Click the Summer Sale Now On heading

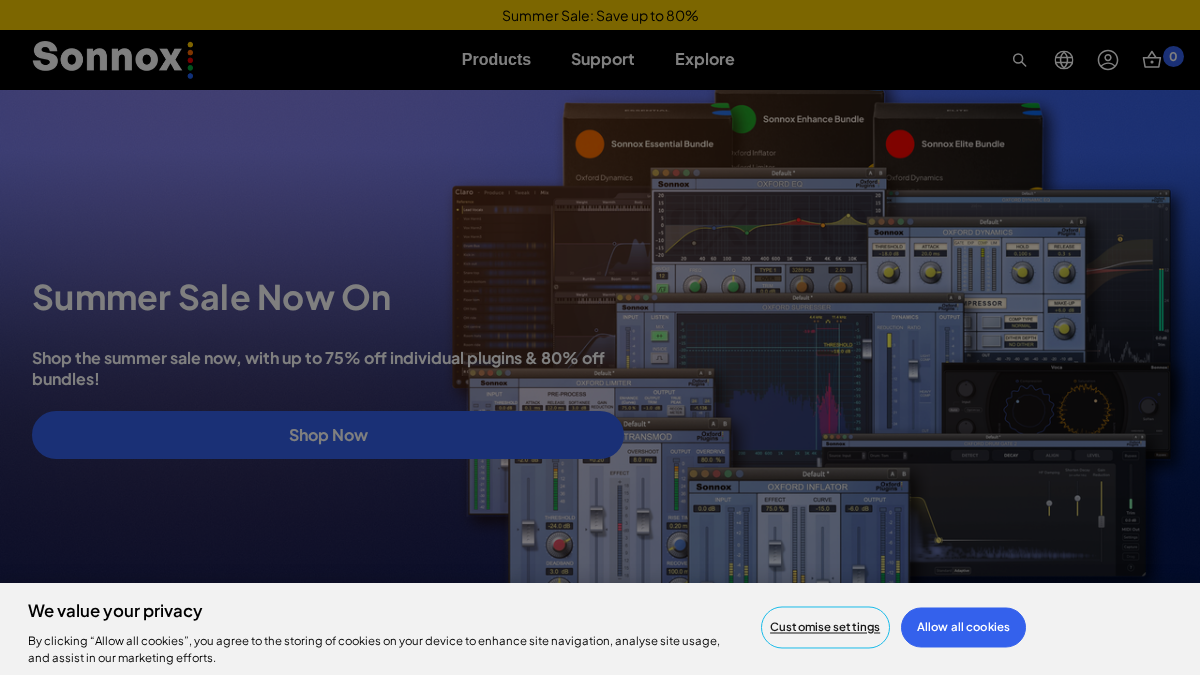pyautogui.click(x=211, y=297)
